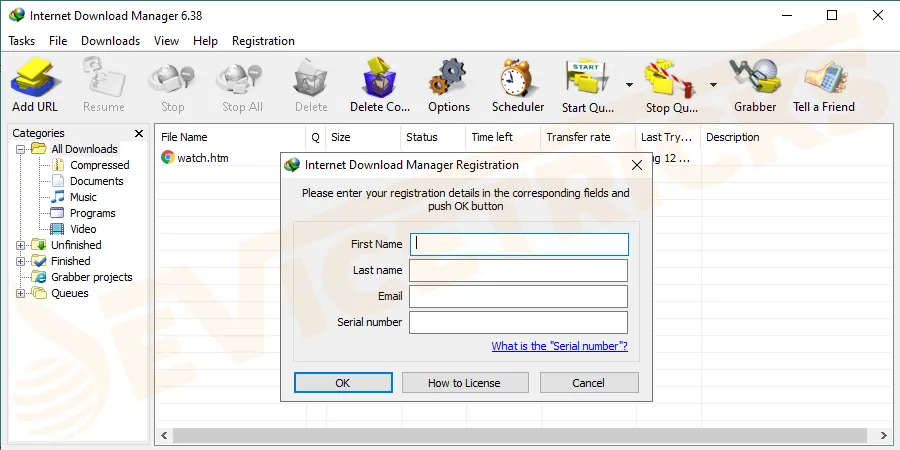The height and width of the screenshot is (450, 900).
Task: Focus the Serial number field
Action: coord(518,323)
